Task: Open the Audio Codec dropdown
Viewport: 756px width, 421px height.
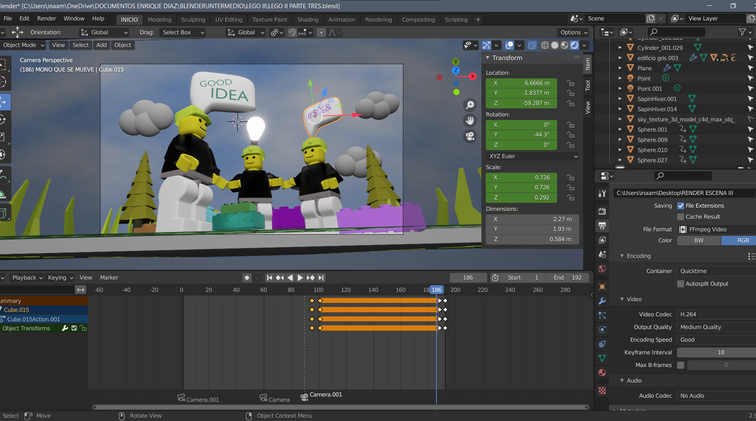Action: pyautogui.click(x=716, y=395)
